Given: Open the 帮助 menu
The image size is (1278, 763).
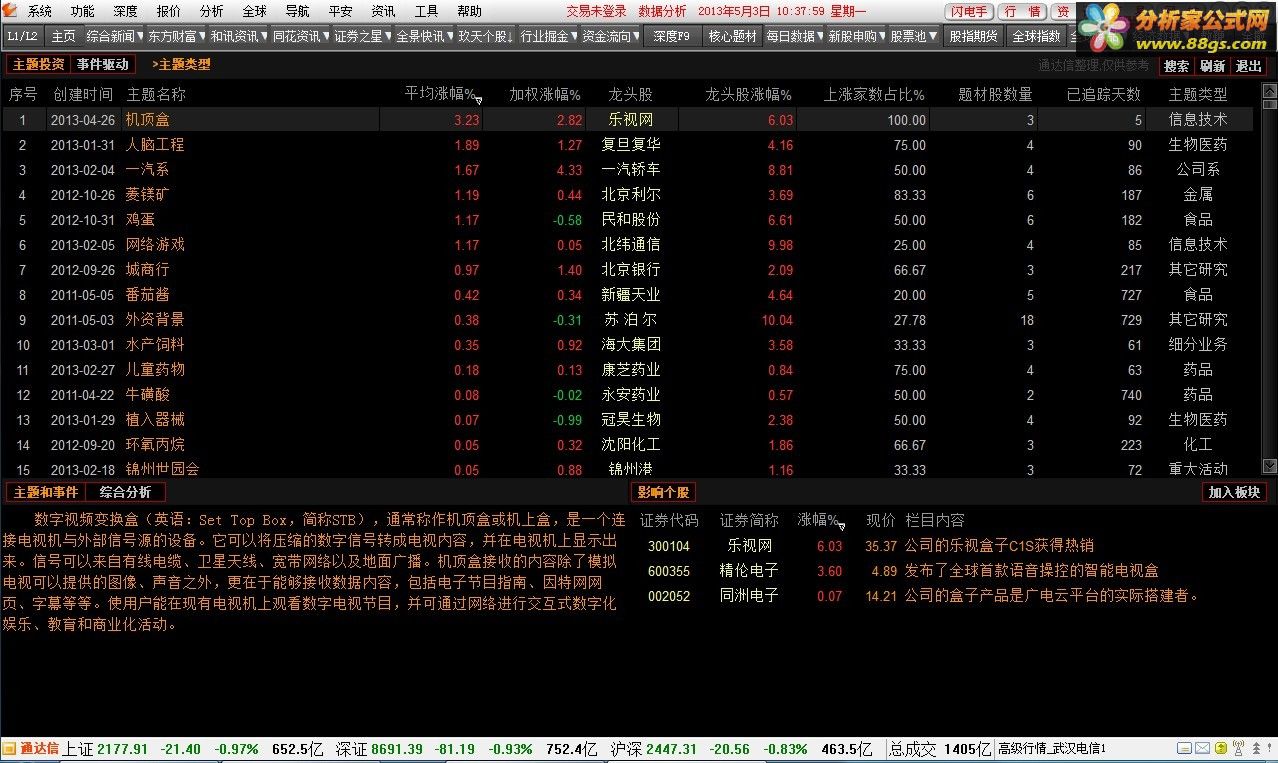Looking at the screenshot, I should (x=469, y=12).
